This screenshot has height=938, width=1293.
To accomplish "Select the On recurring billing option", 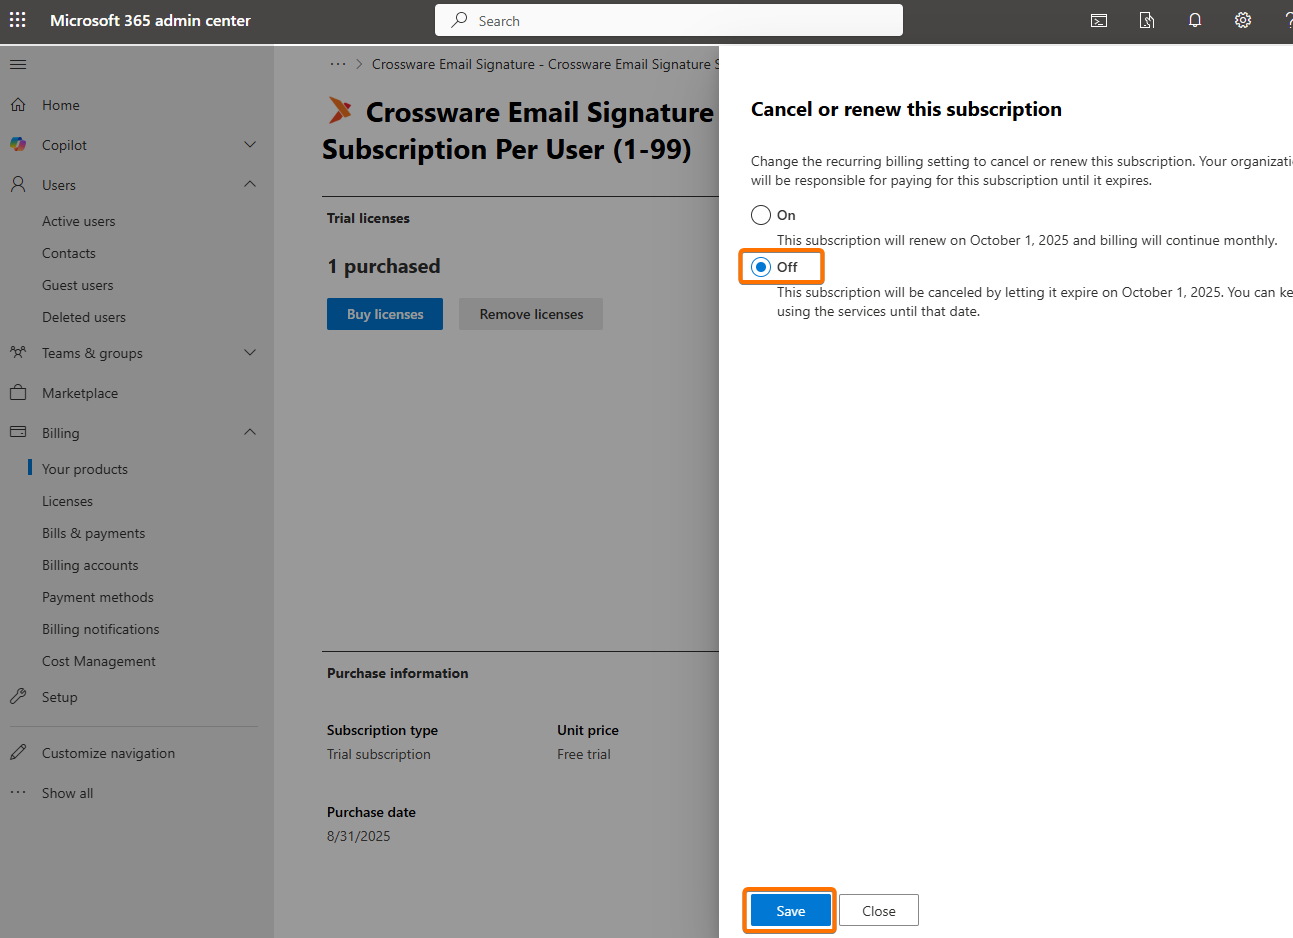I will (761, 215).
